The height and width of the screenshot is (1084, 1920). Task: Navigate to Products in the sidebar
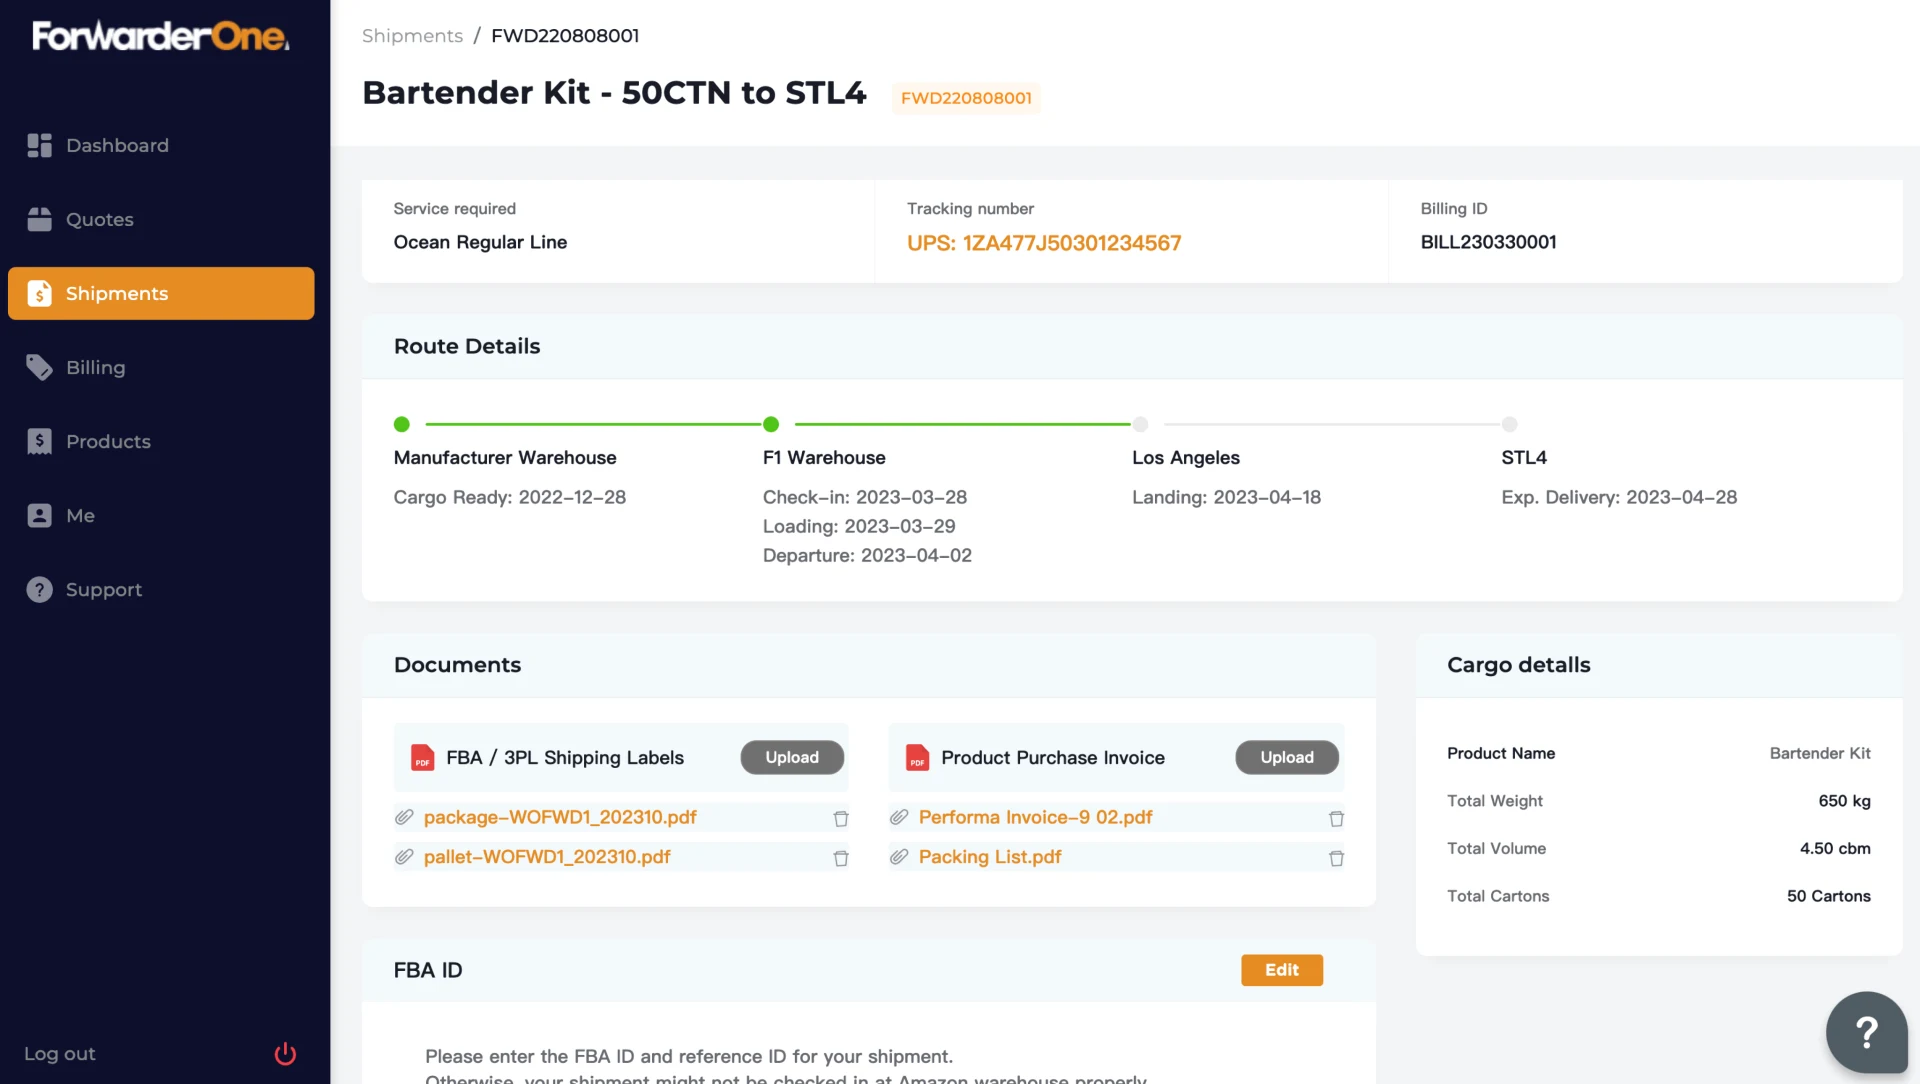point(161,442)
